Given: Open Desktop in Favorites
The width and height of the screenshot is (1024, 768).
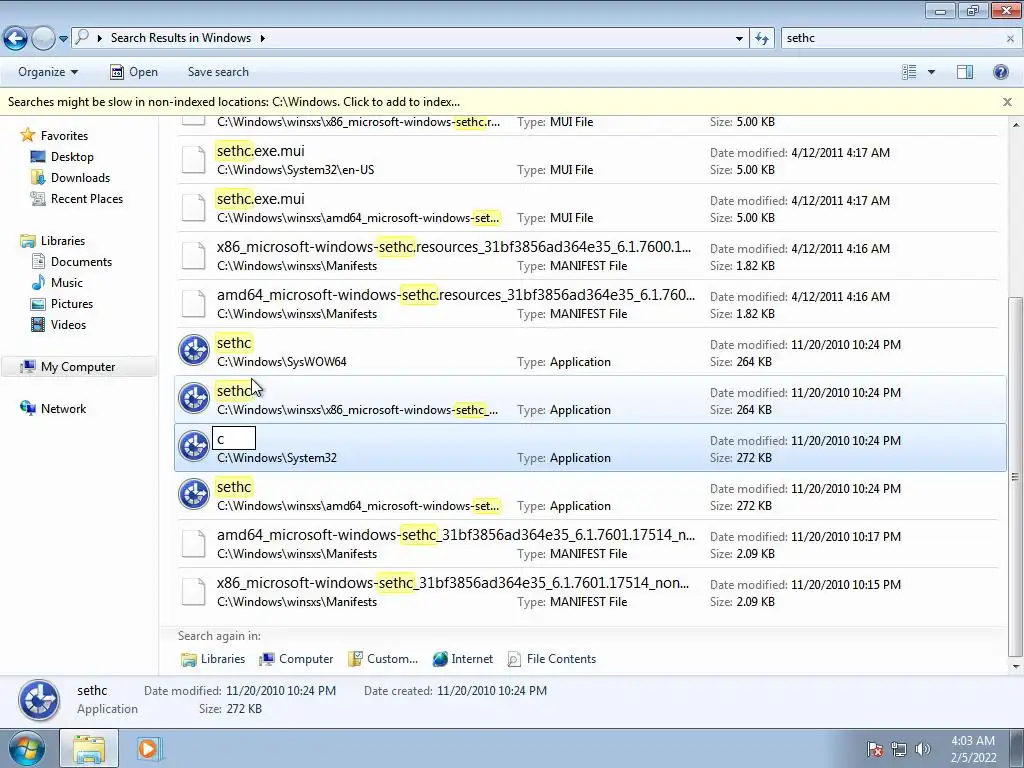Looking at the screenshot, I should click(x=72, y=157).
